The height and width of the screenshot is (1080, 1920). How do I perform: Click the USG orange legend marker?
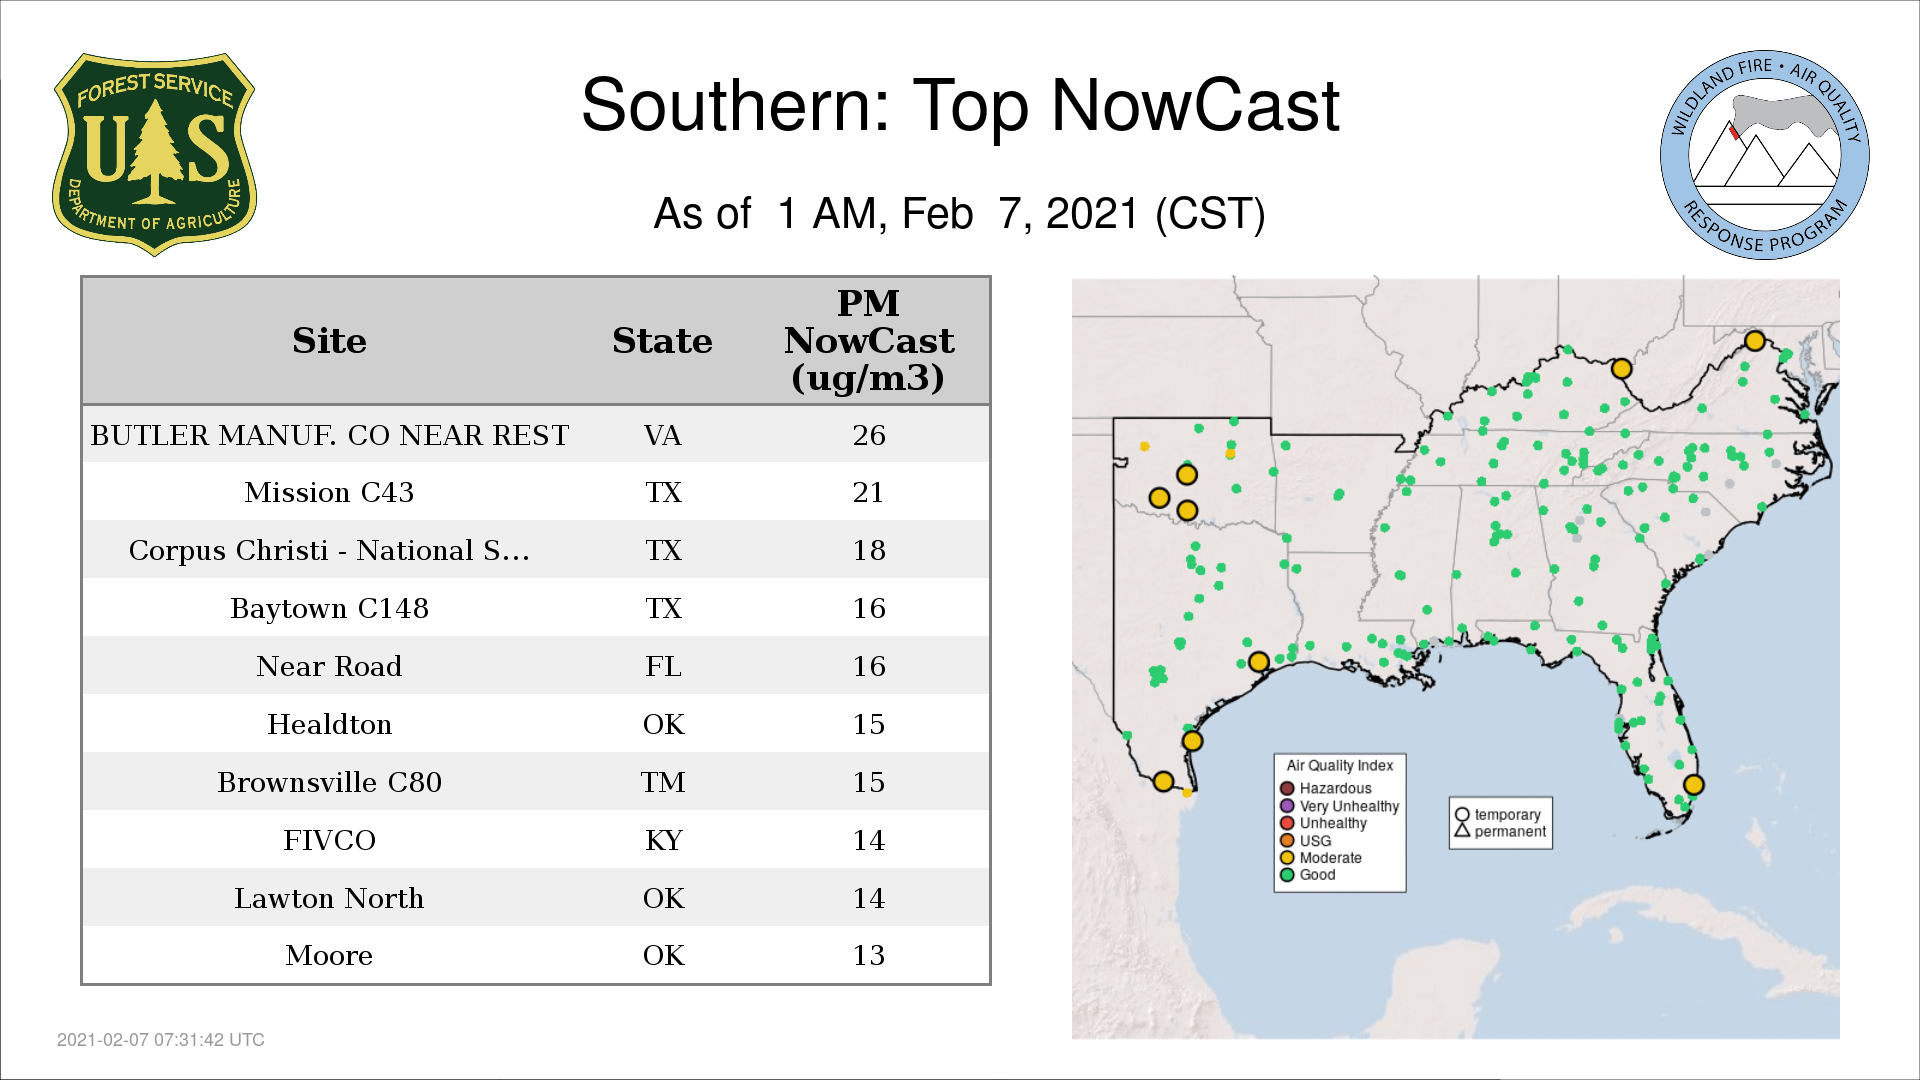(x=1287, y=840)
